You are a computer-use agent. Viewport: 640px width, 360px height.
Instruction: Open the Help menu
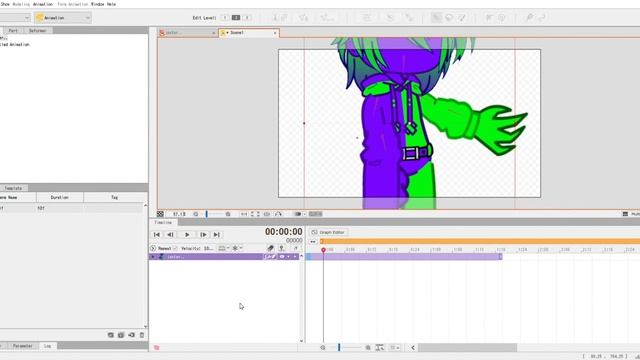(x=111, y=4)
